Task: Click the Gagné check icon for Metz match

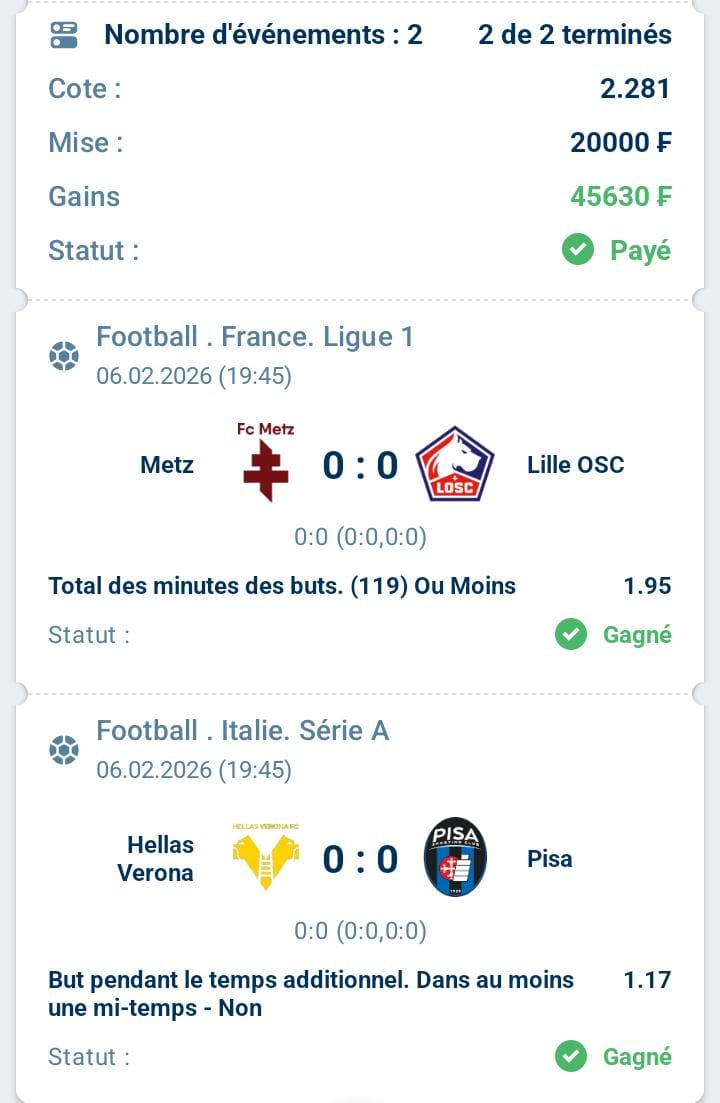Action: click(571, 635)
